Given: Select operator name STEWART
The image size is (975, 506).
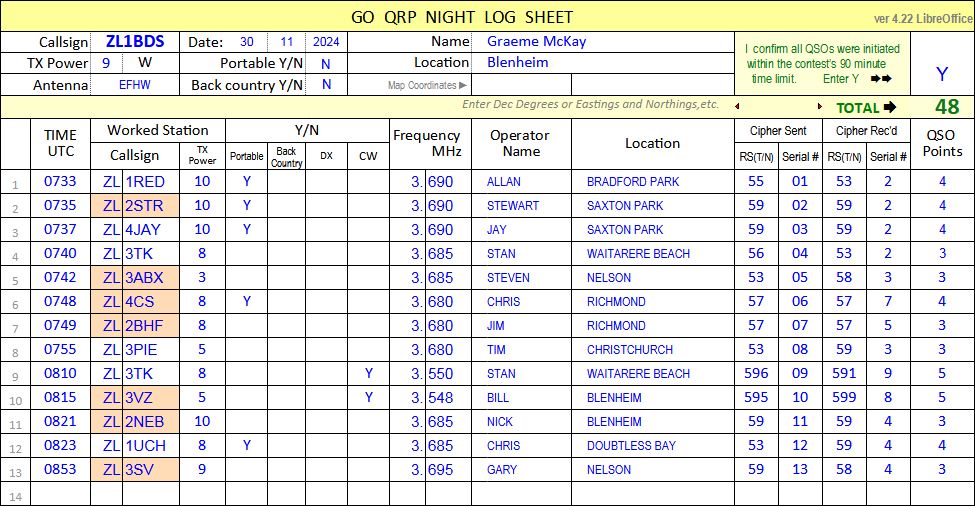Looking at the screenshot, I should [x=513, y=206].
